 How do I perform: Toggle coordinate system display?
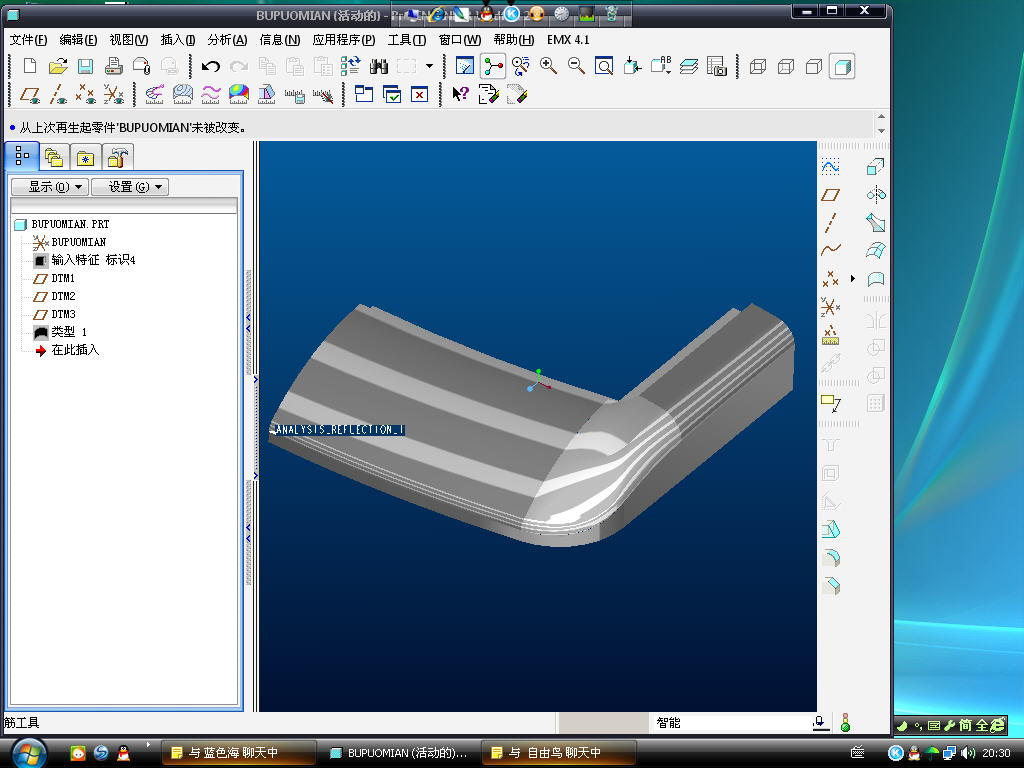click(114, 95)
